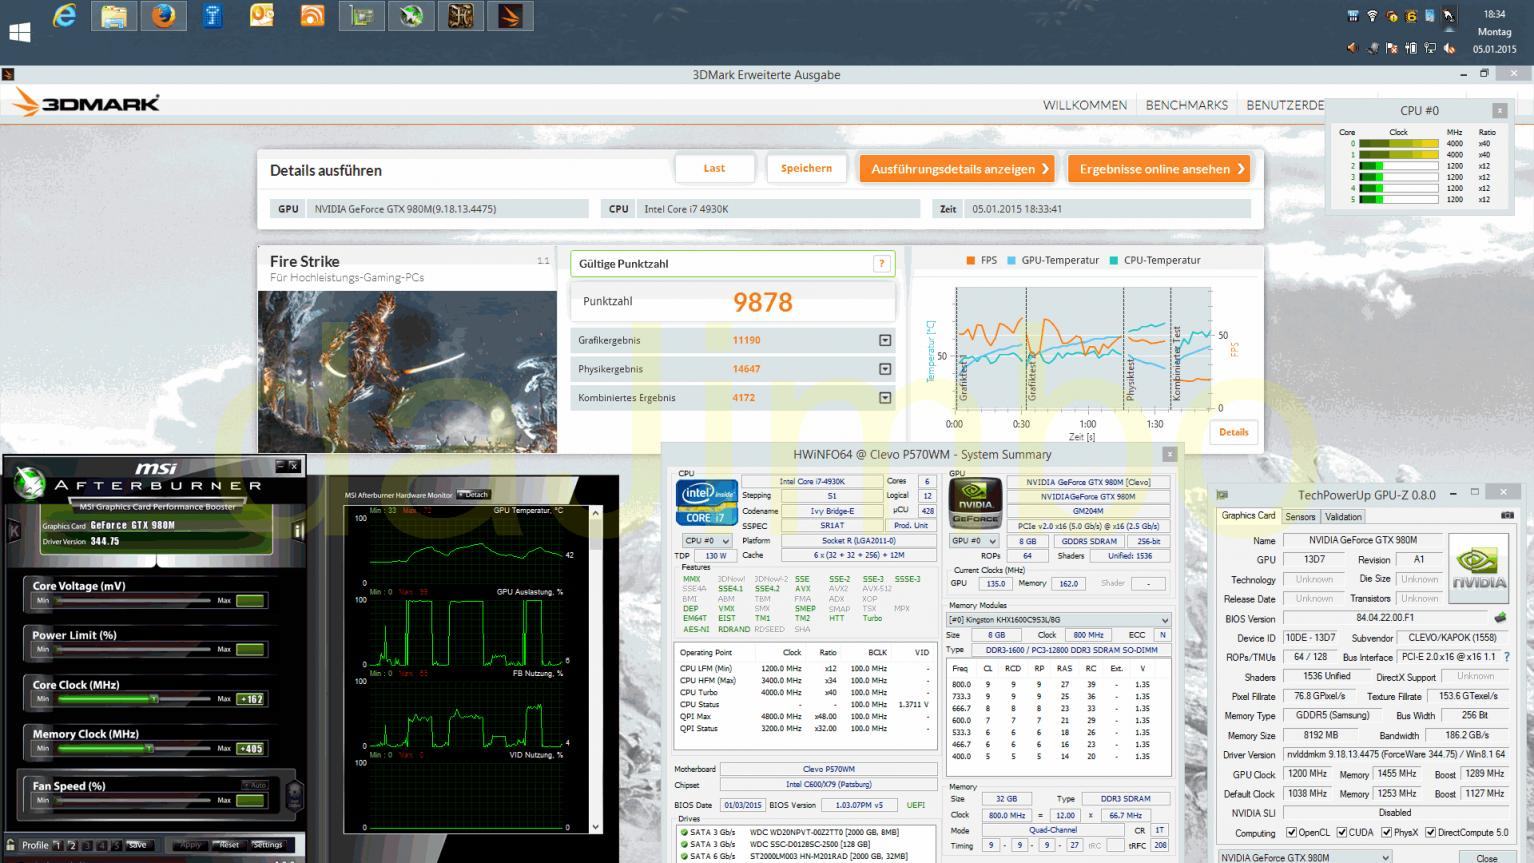
Task: Click the Afterburner Kombustor 'K' button
Action: click(x=14, y=531)
